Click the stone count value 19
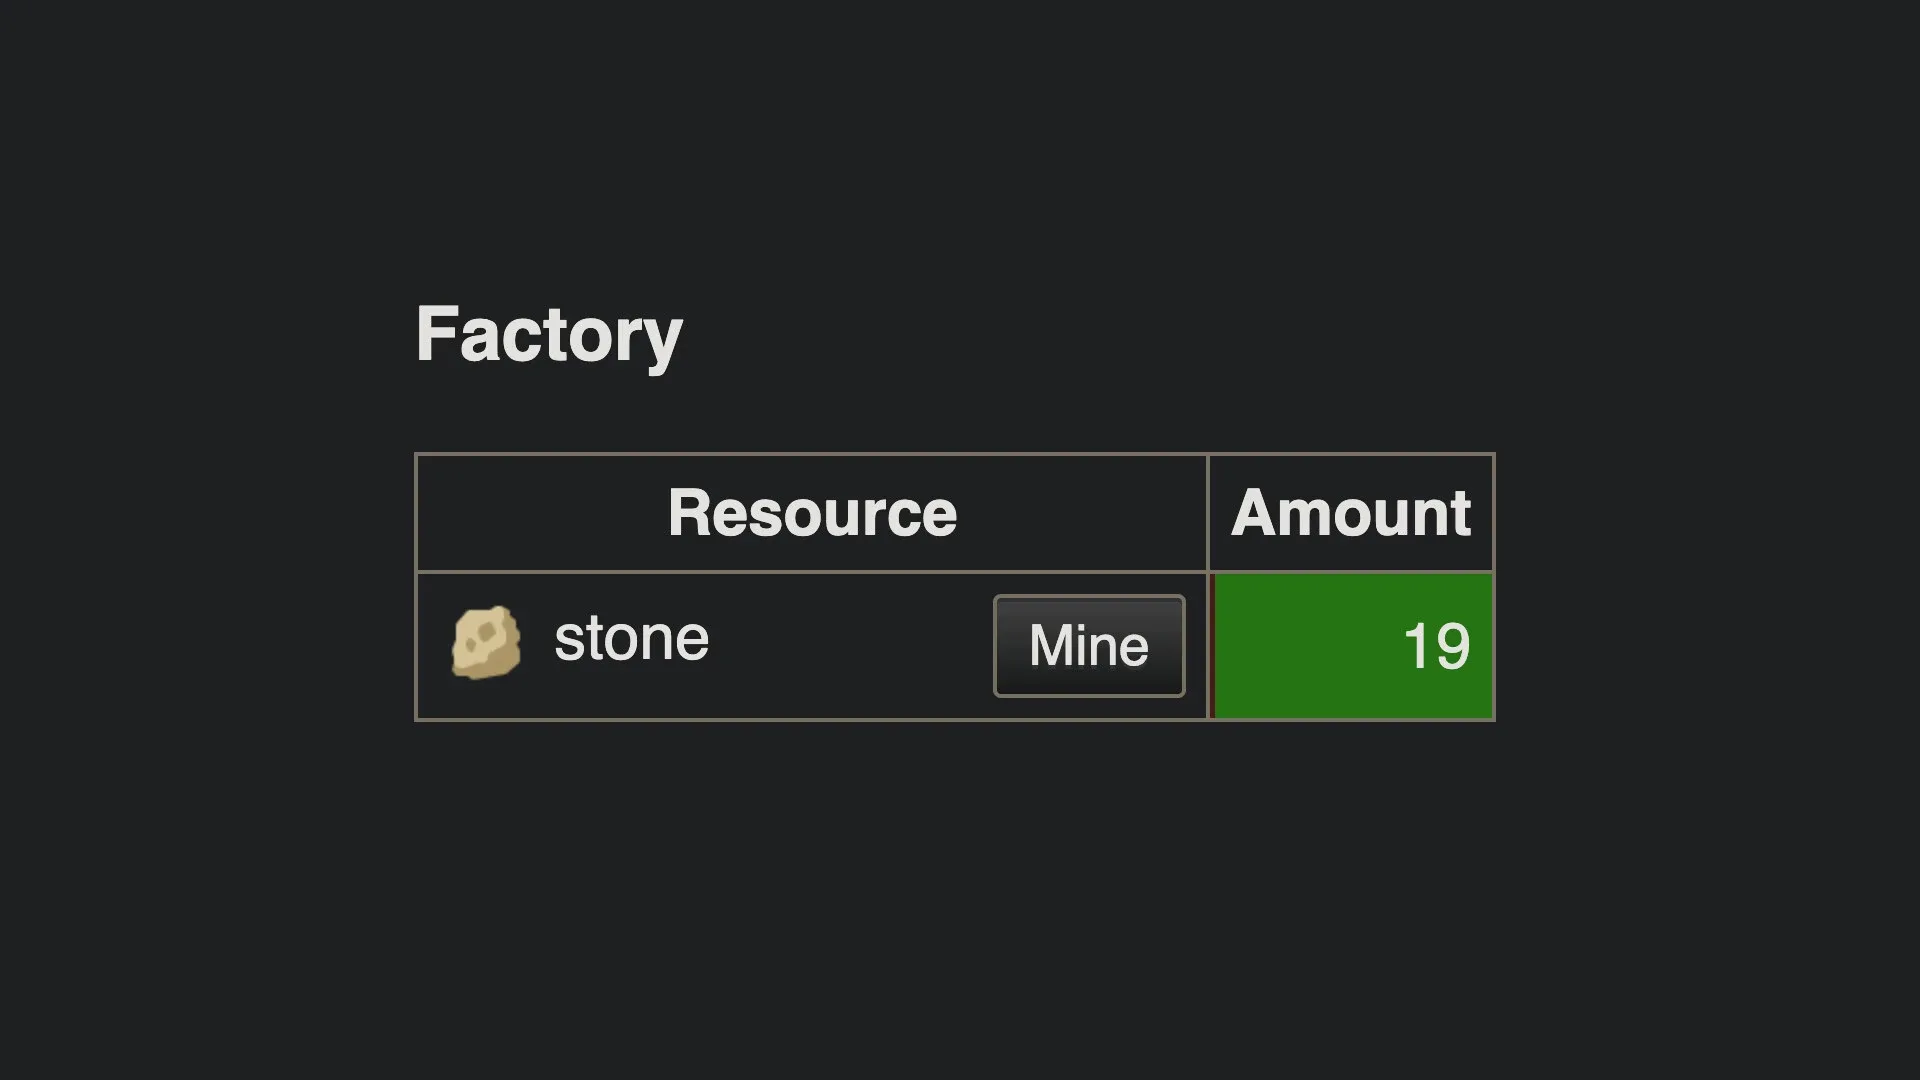This screenshot has height=1080, width=1920. [1436, 647]
